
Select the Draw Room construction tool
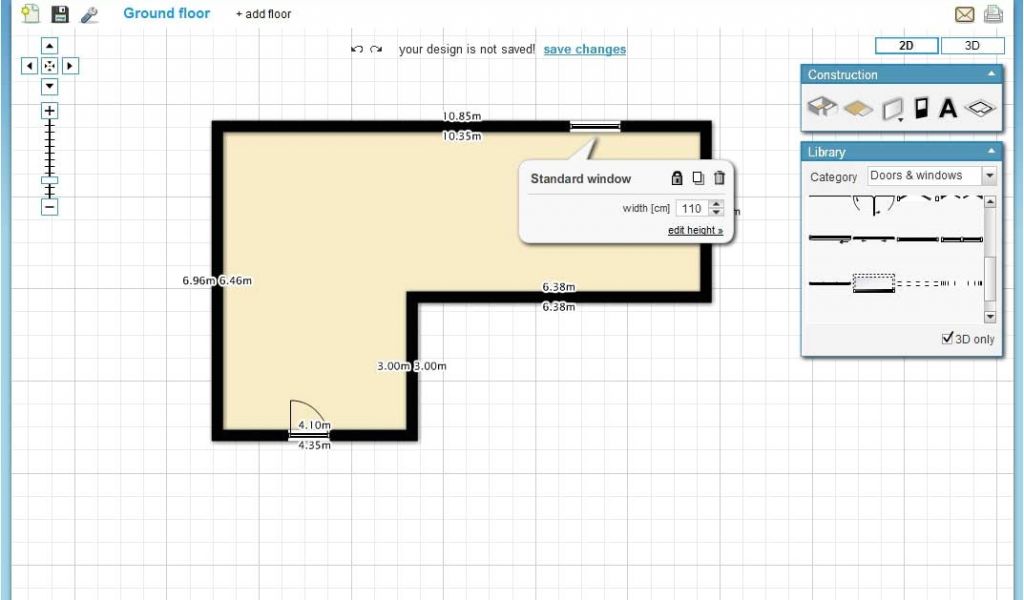(821, 109)
